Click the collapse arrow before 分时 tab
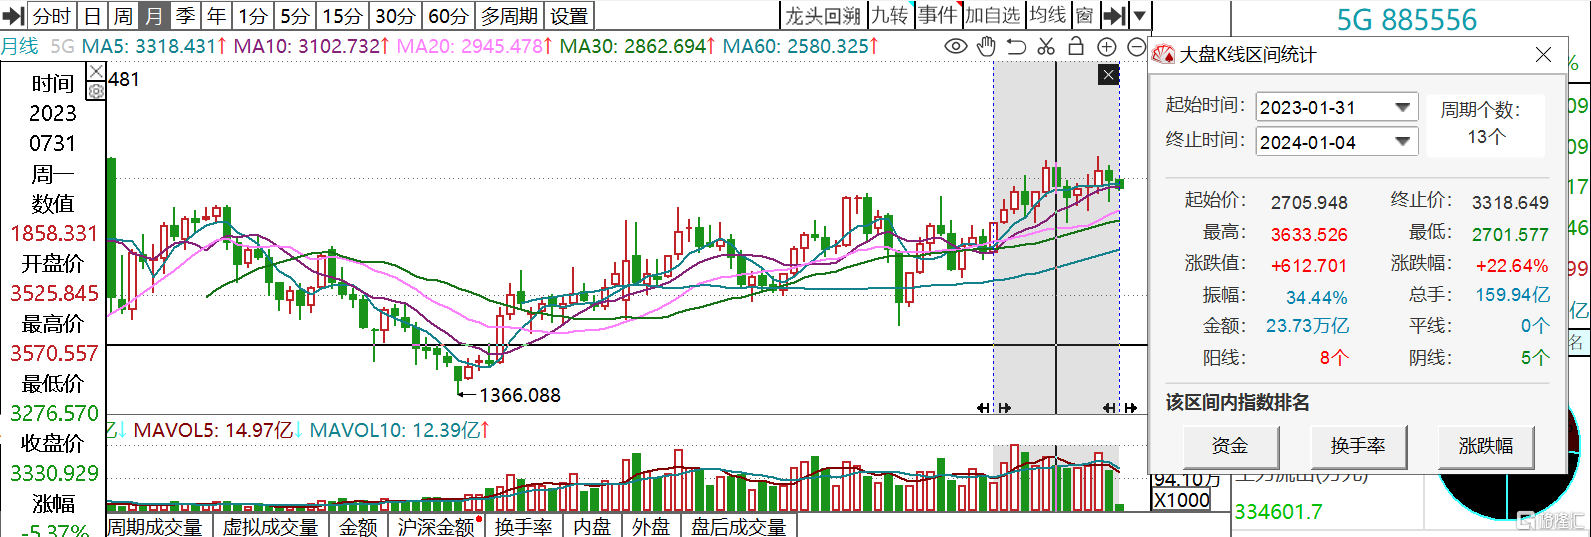 14,16
